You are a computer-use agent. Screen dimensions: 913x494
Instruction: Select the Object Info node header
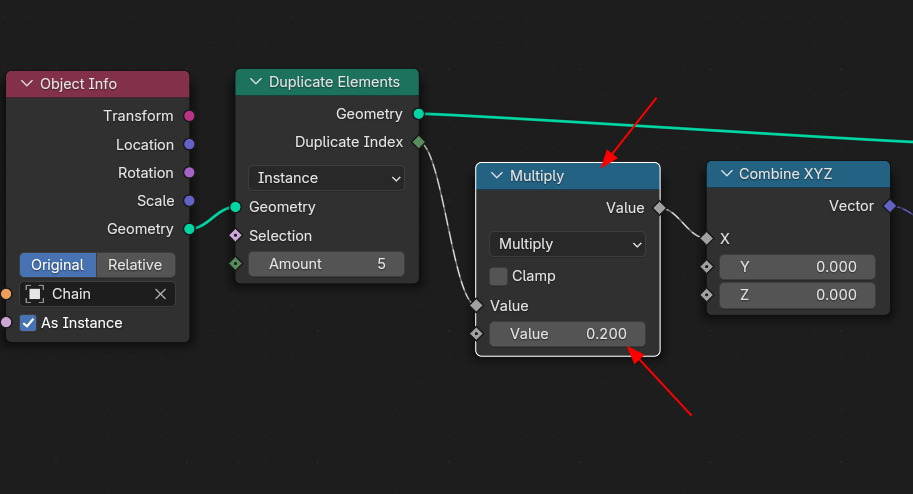click(97, 84)
